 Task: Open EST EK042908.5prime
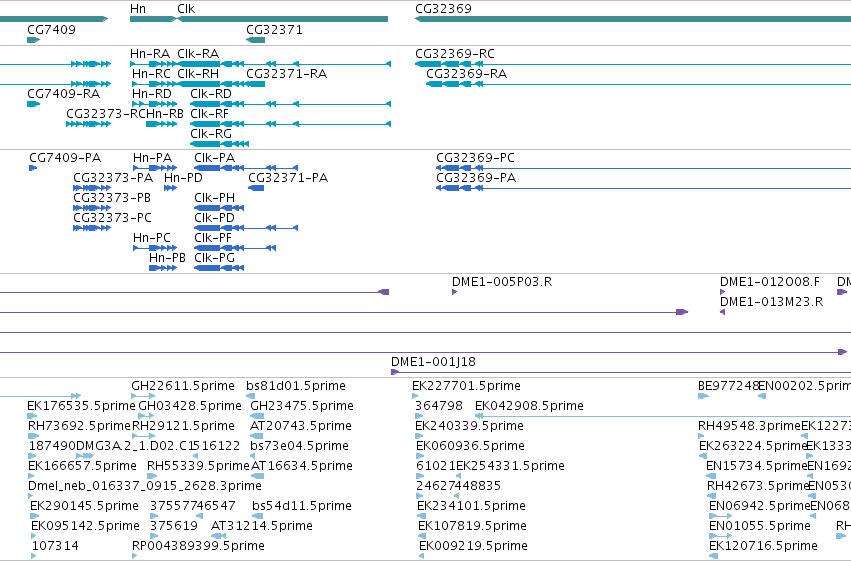point(529,406)
